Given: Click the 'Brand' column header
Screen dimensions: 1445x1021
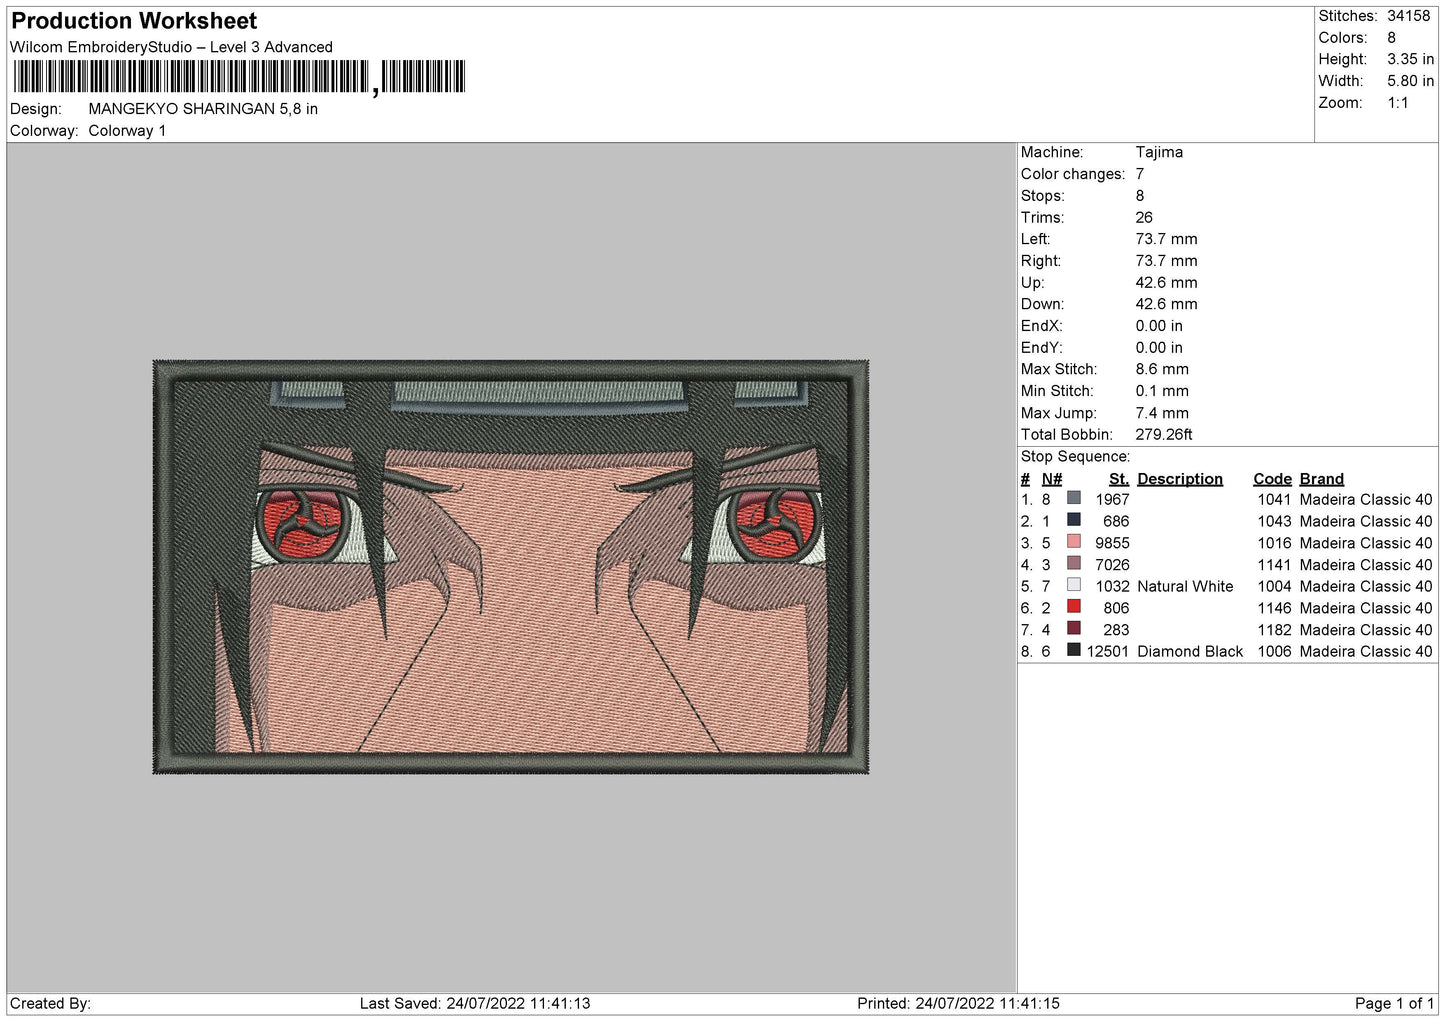Looking at the screenshot, I should [1322, 479].
